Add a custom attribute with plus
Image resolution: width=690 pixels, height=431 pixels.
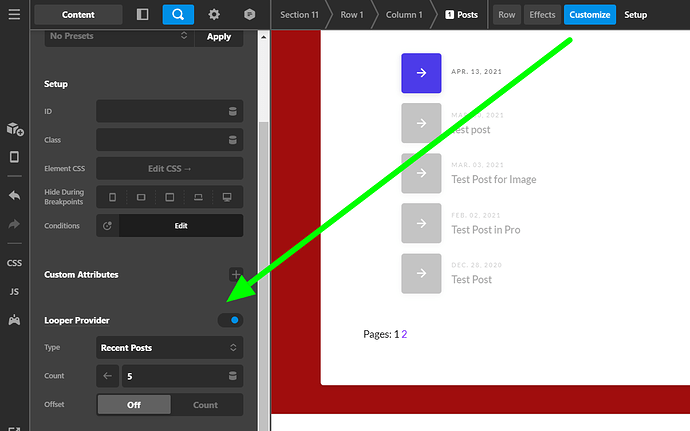click(x=236, y=274)
